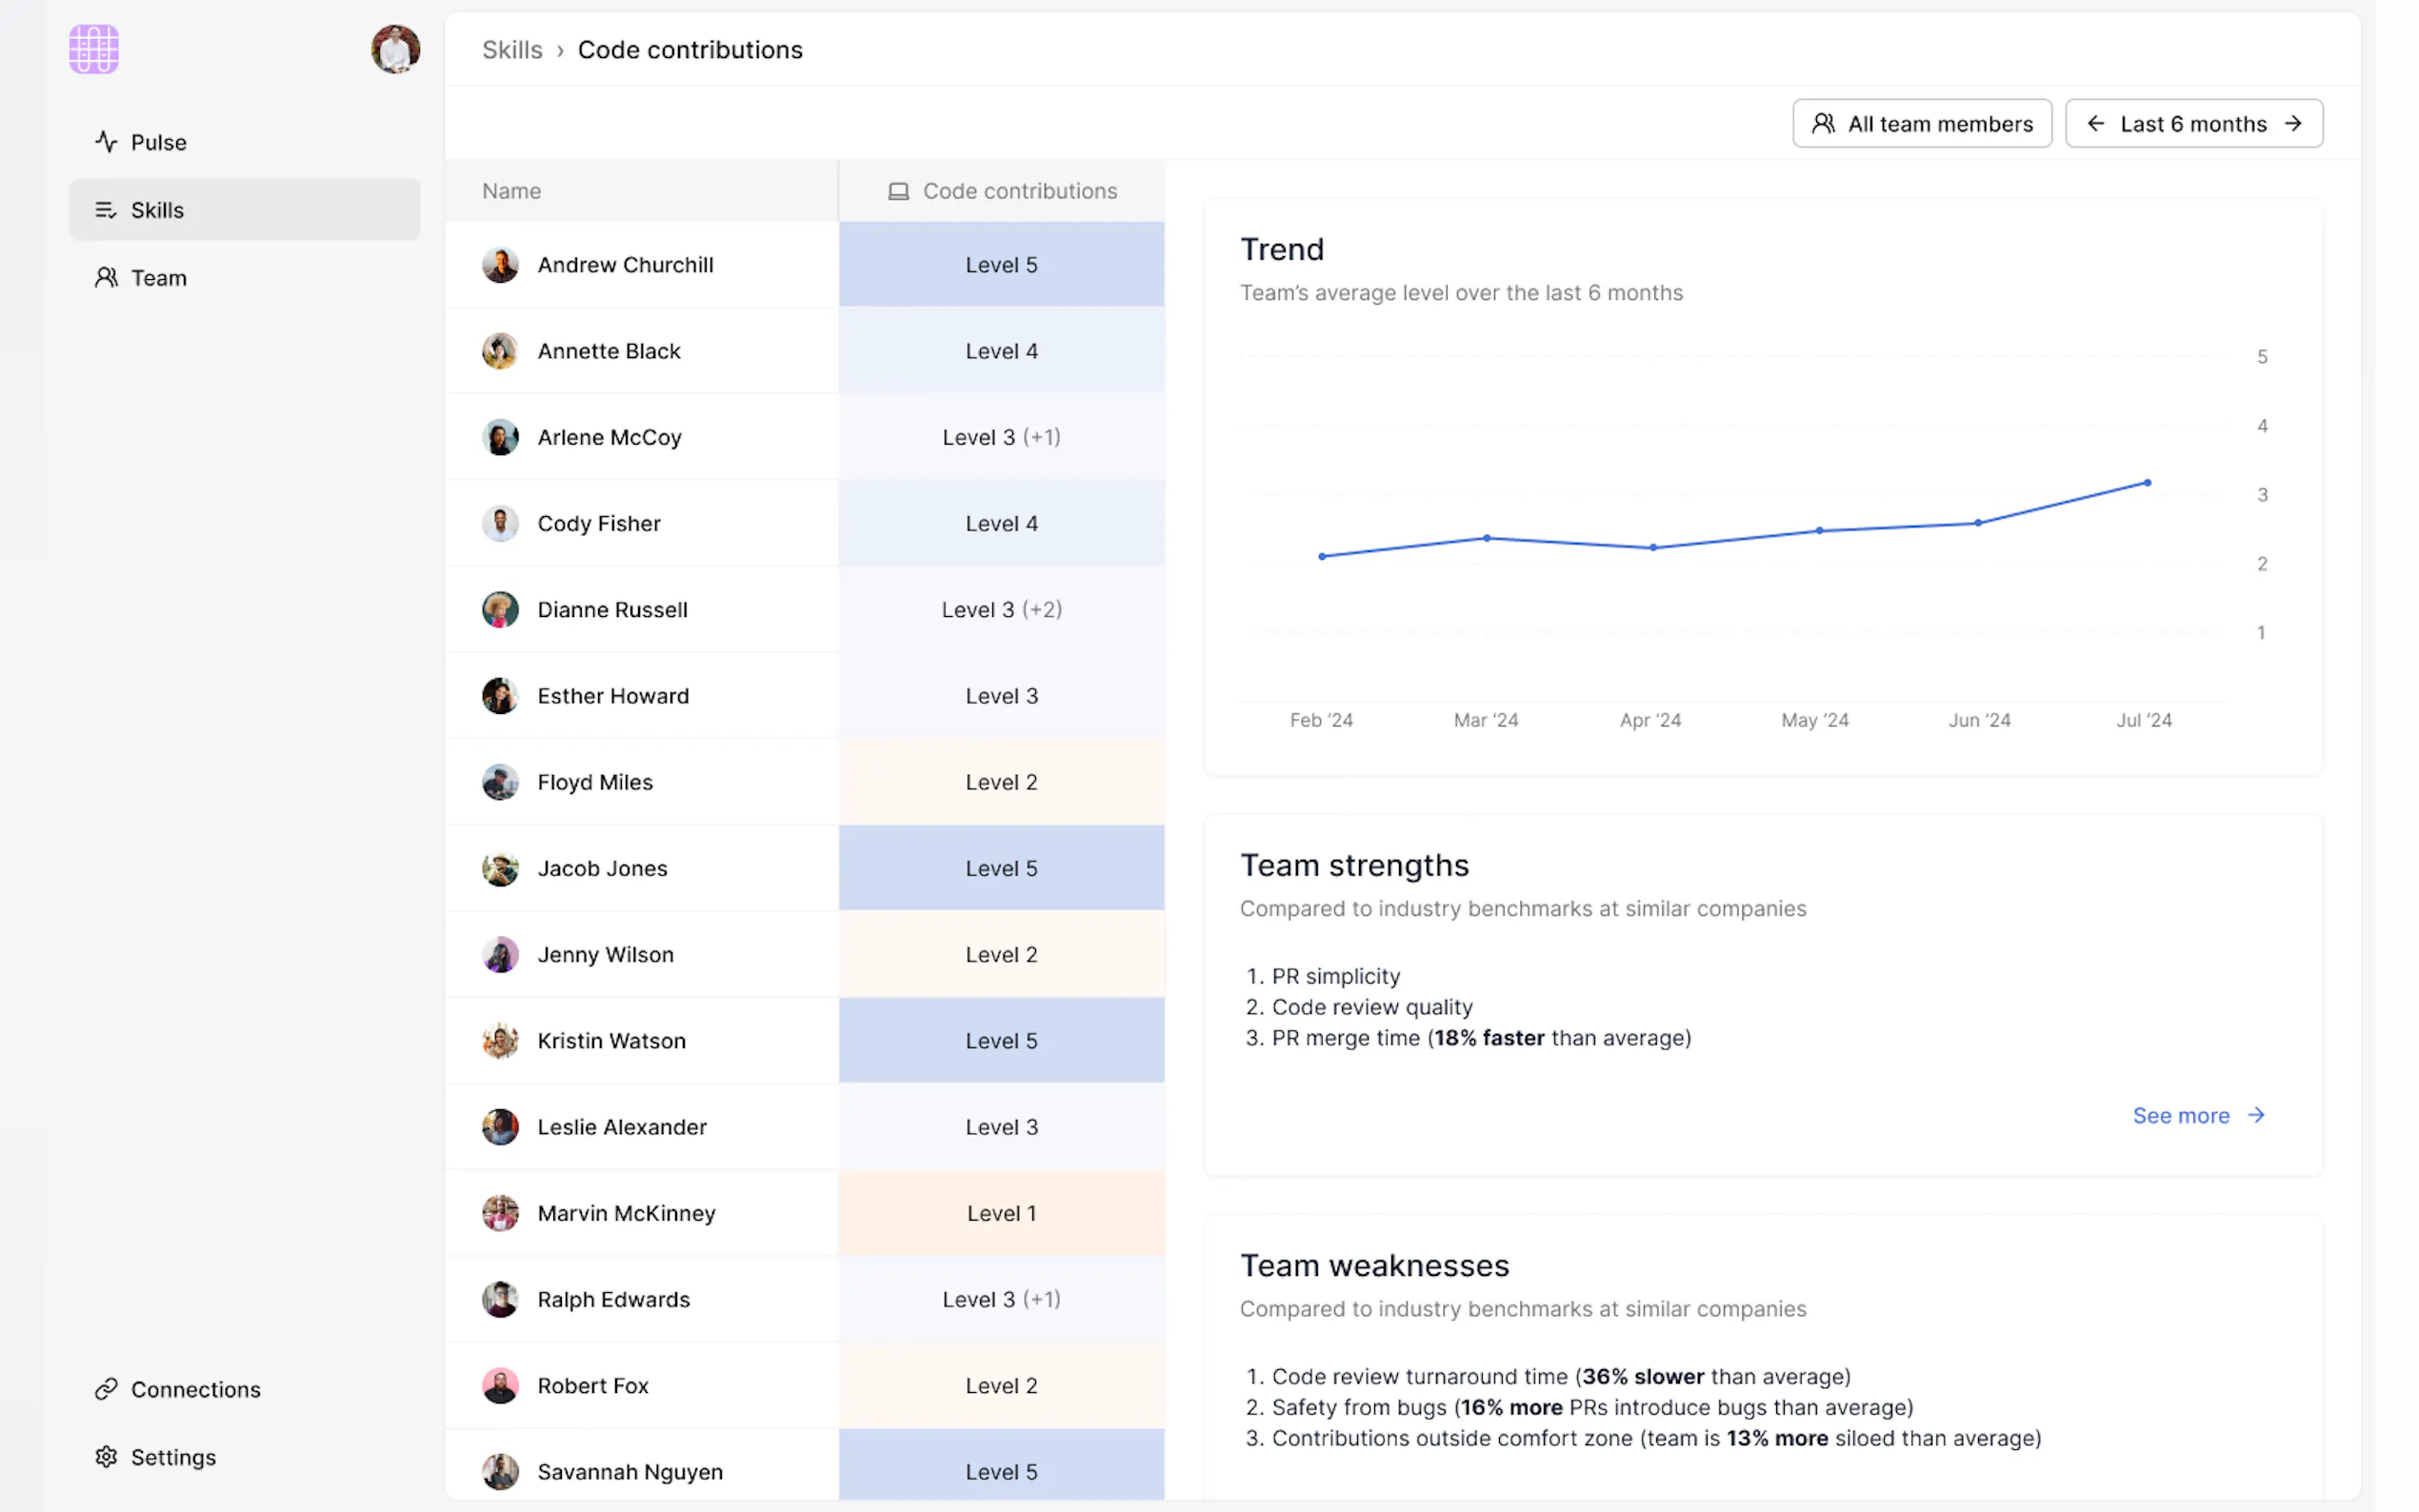Image resolution: width=2419 pixels, height=1512 pixels.
Task: Go to previous period with left arrow
Action: pyautogui.click(x=2095, y=123)
